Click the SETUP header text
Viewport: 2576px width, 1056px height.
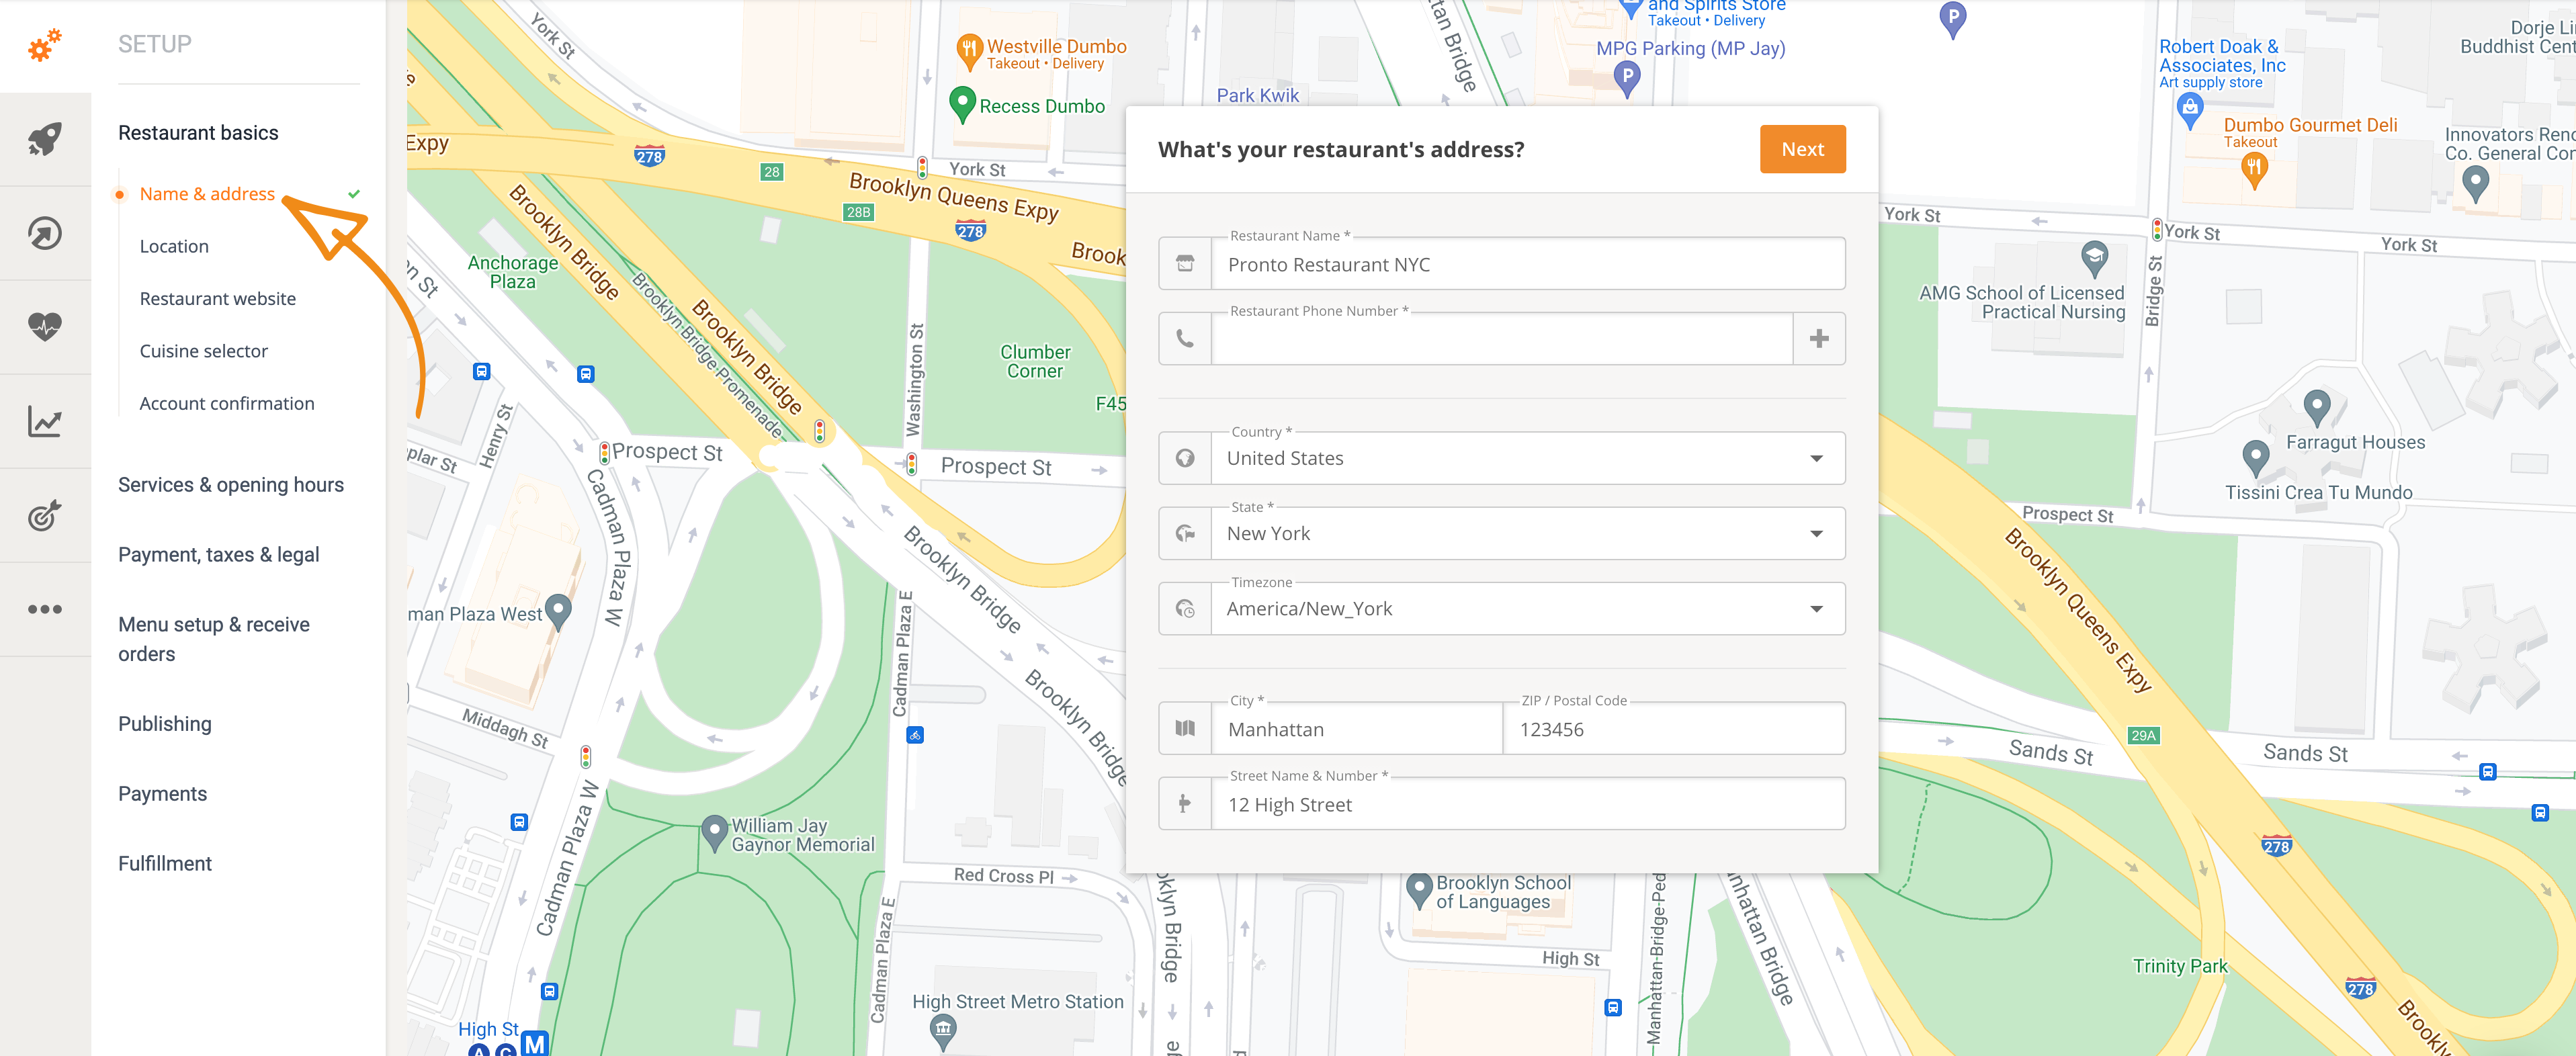(155, 44)
